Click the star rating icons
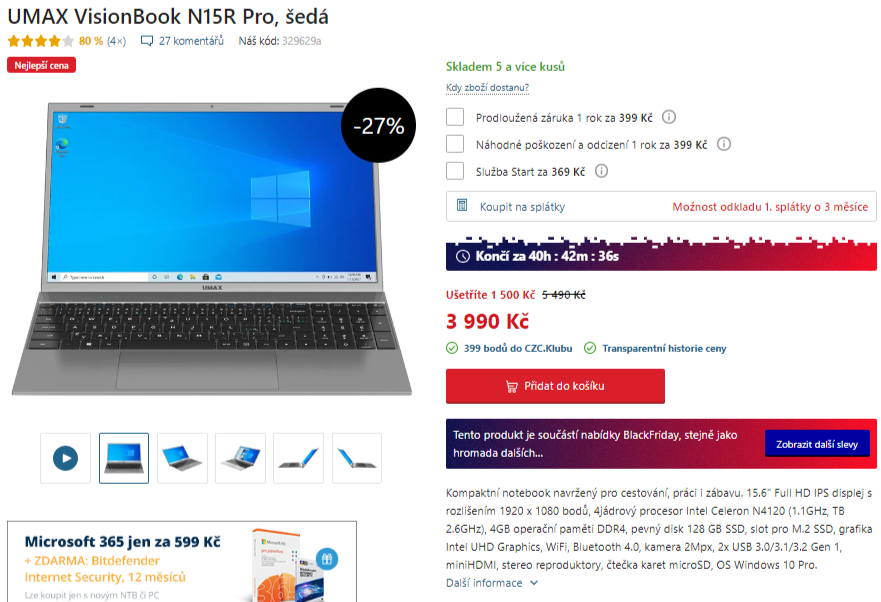The width and height of the screenshot is (881, 602). coord(41,41)
